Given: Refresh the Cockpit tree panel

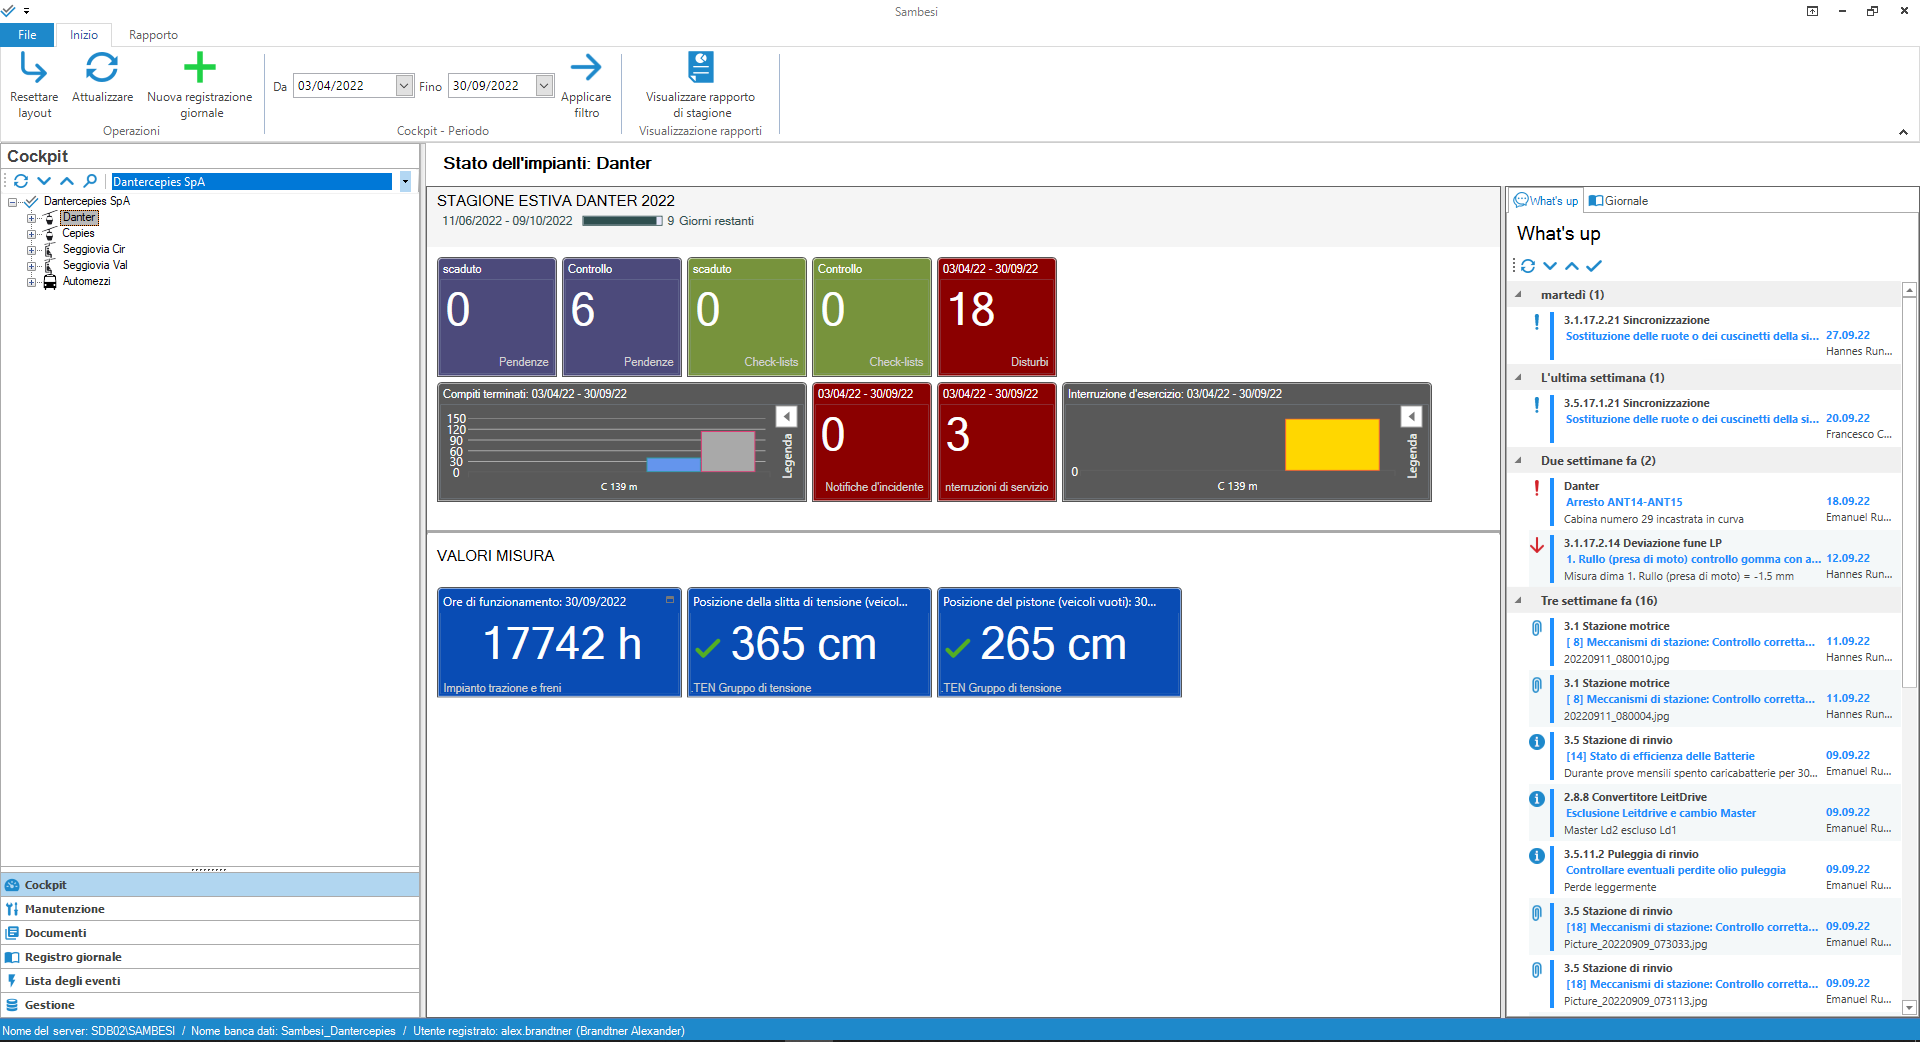Looking at the screenshot, I should (x=21, y=181).
